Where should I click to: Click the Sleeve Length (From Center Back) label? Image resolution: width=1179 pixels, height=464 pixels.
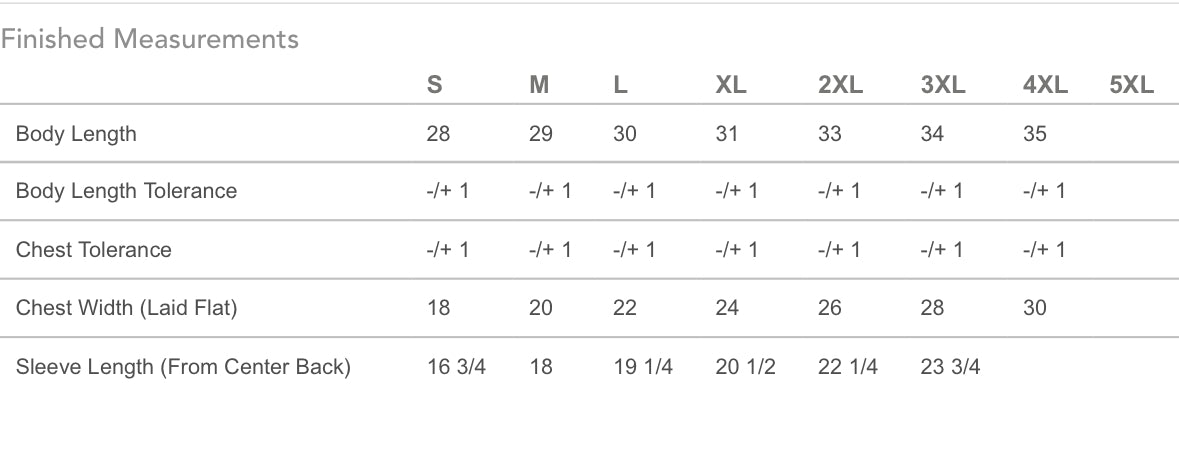click(x=183, y=367)
